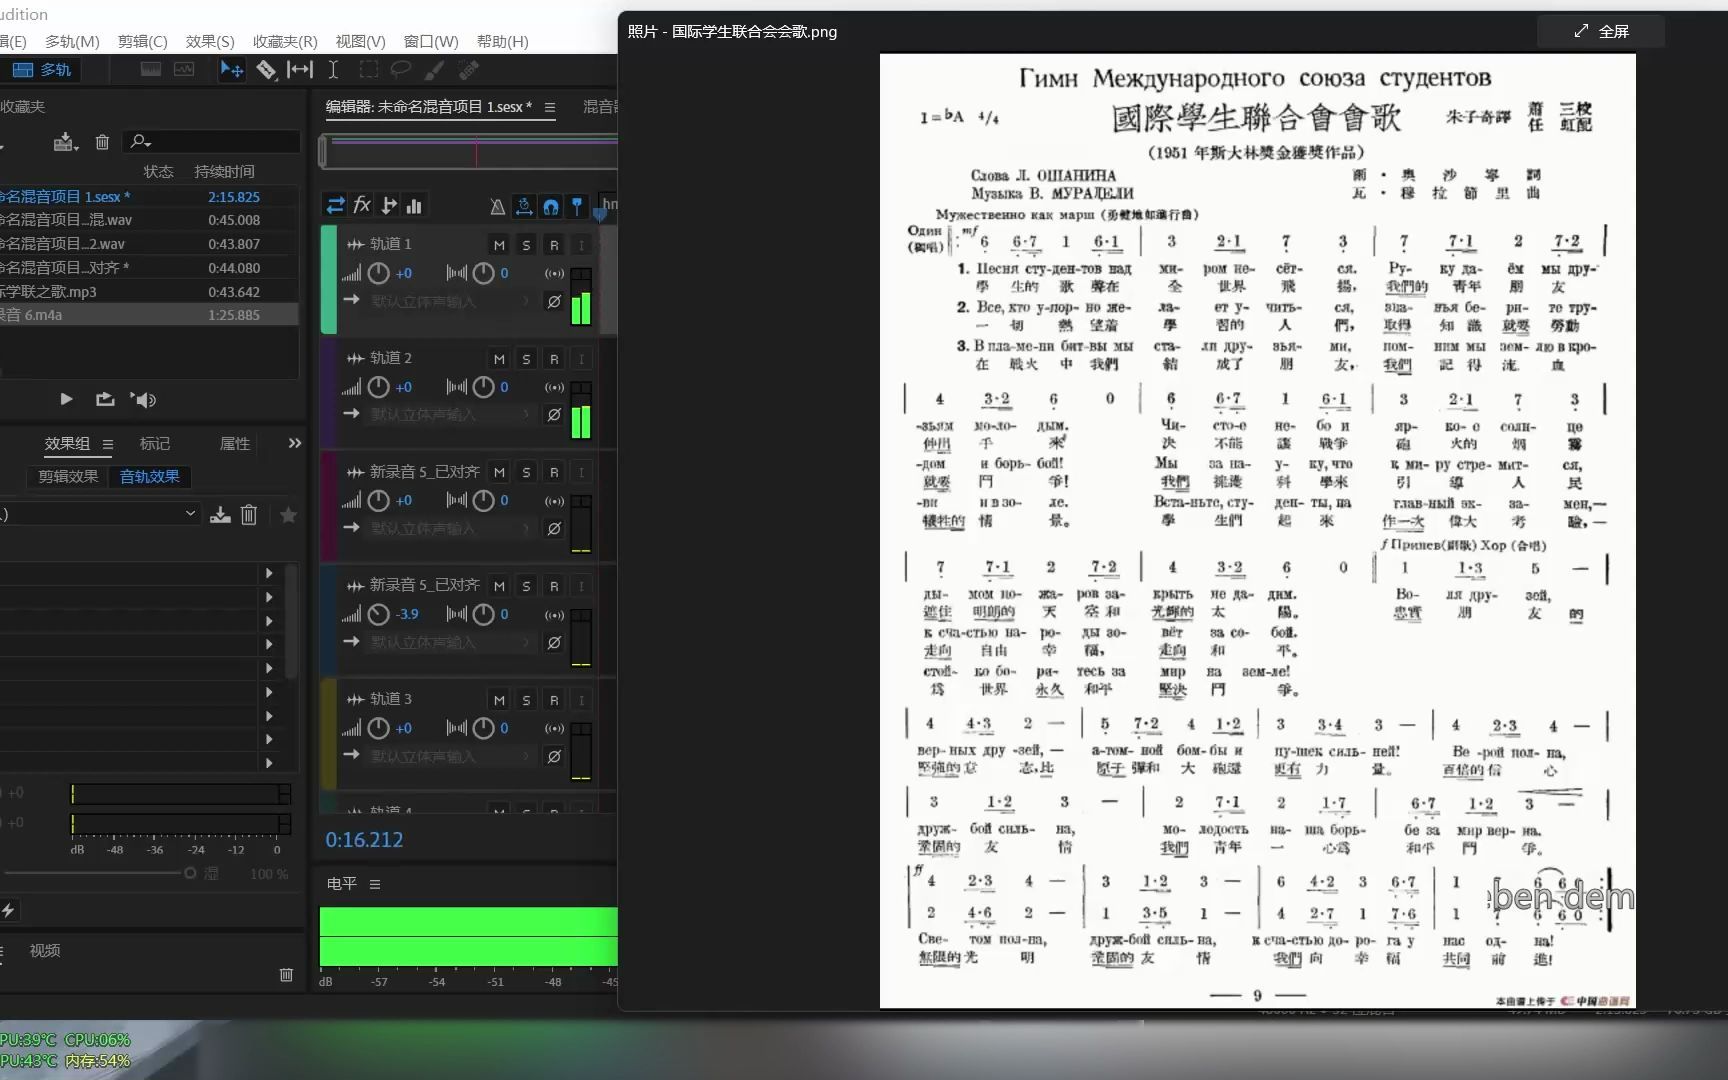The width and height of the screenshot is (1728, 1080).
Task: Arm 轨道 3 for record with R
Action: 554,700
